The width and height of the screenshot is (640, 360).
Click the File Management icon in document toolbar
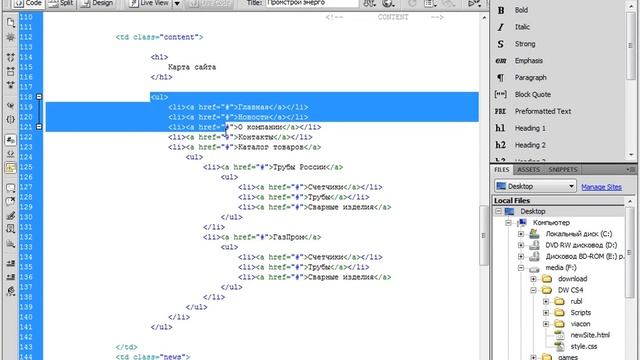(x=369, y=4)
